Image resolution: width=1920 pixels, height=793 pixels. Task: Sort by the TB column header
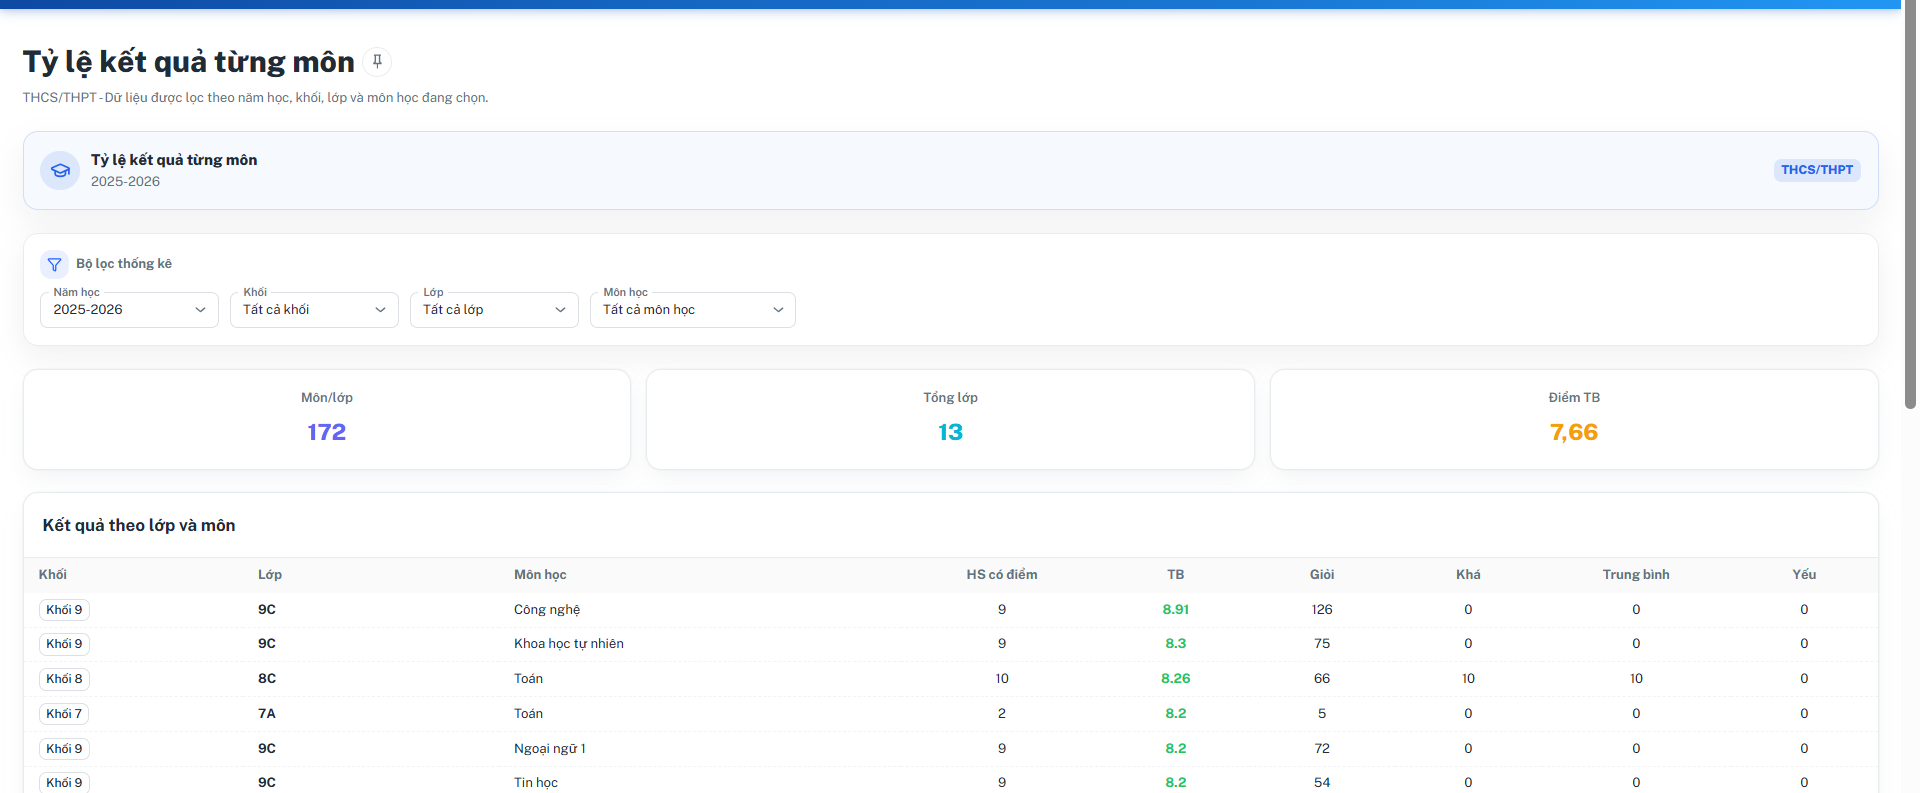(x=1176, y=575)
